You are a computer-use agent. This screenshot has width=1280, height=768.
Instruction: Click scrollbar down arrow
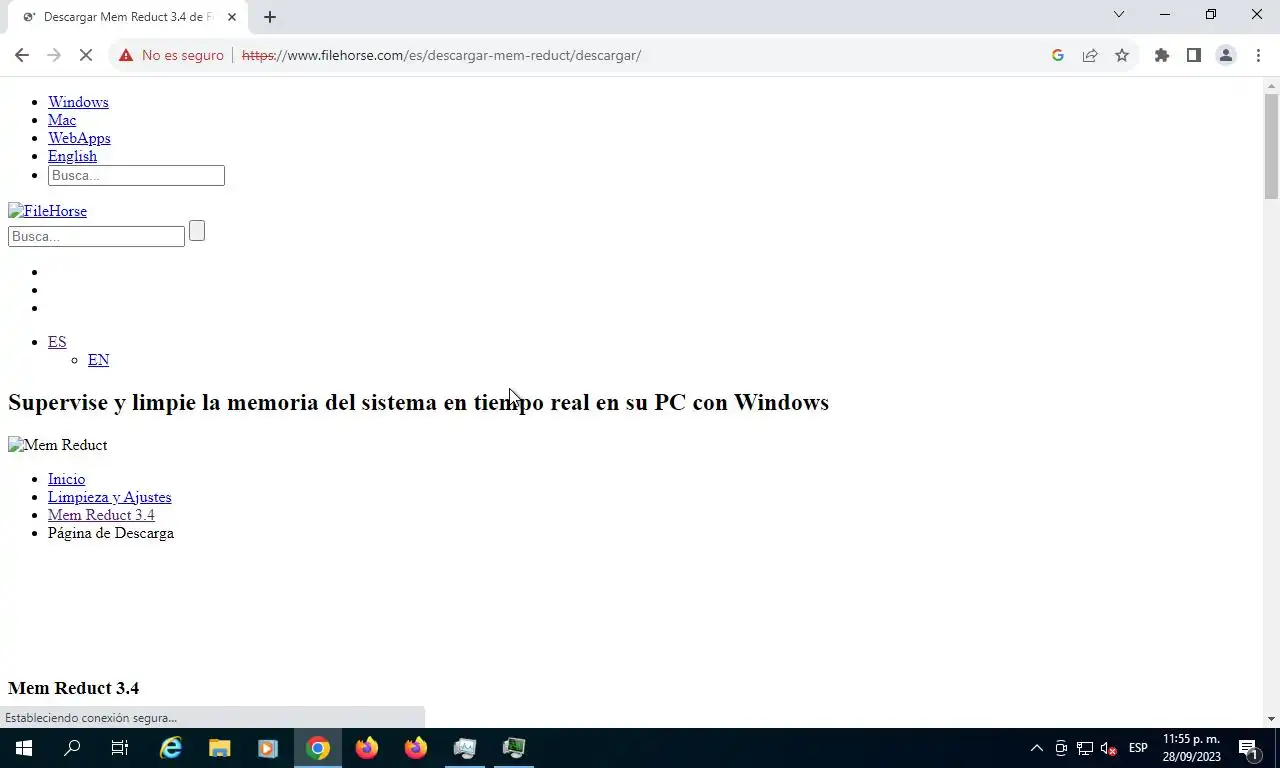point(1271,718)
